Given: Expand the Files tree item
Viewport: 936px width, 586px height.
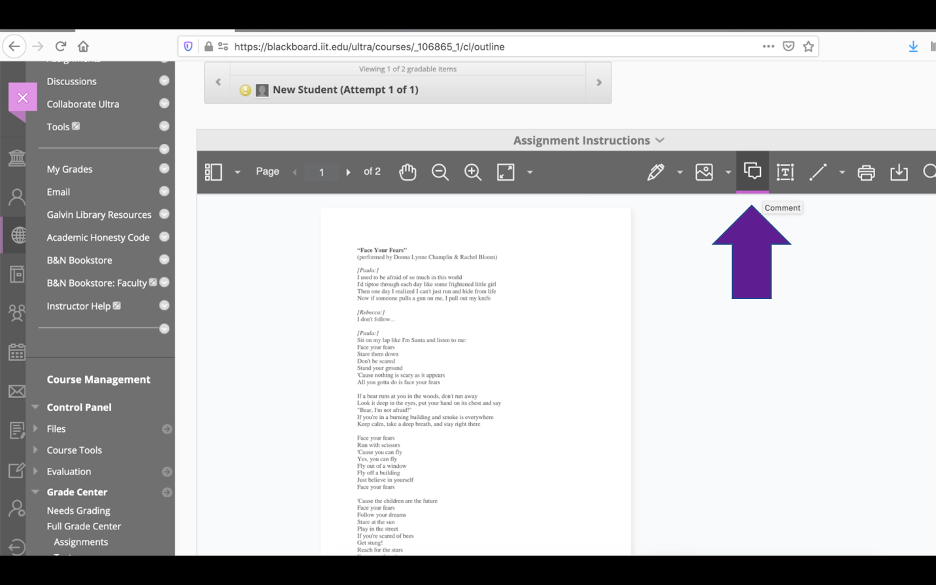Looking at the screenshot, I should (35, 428).
